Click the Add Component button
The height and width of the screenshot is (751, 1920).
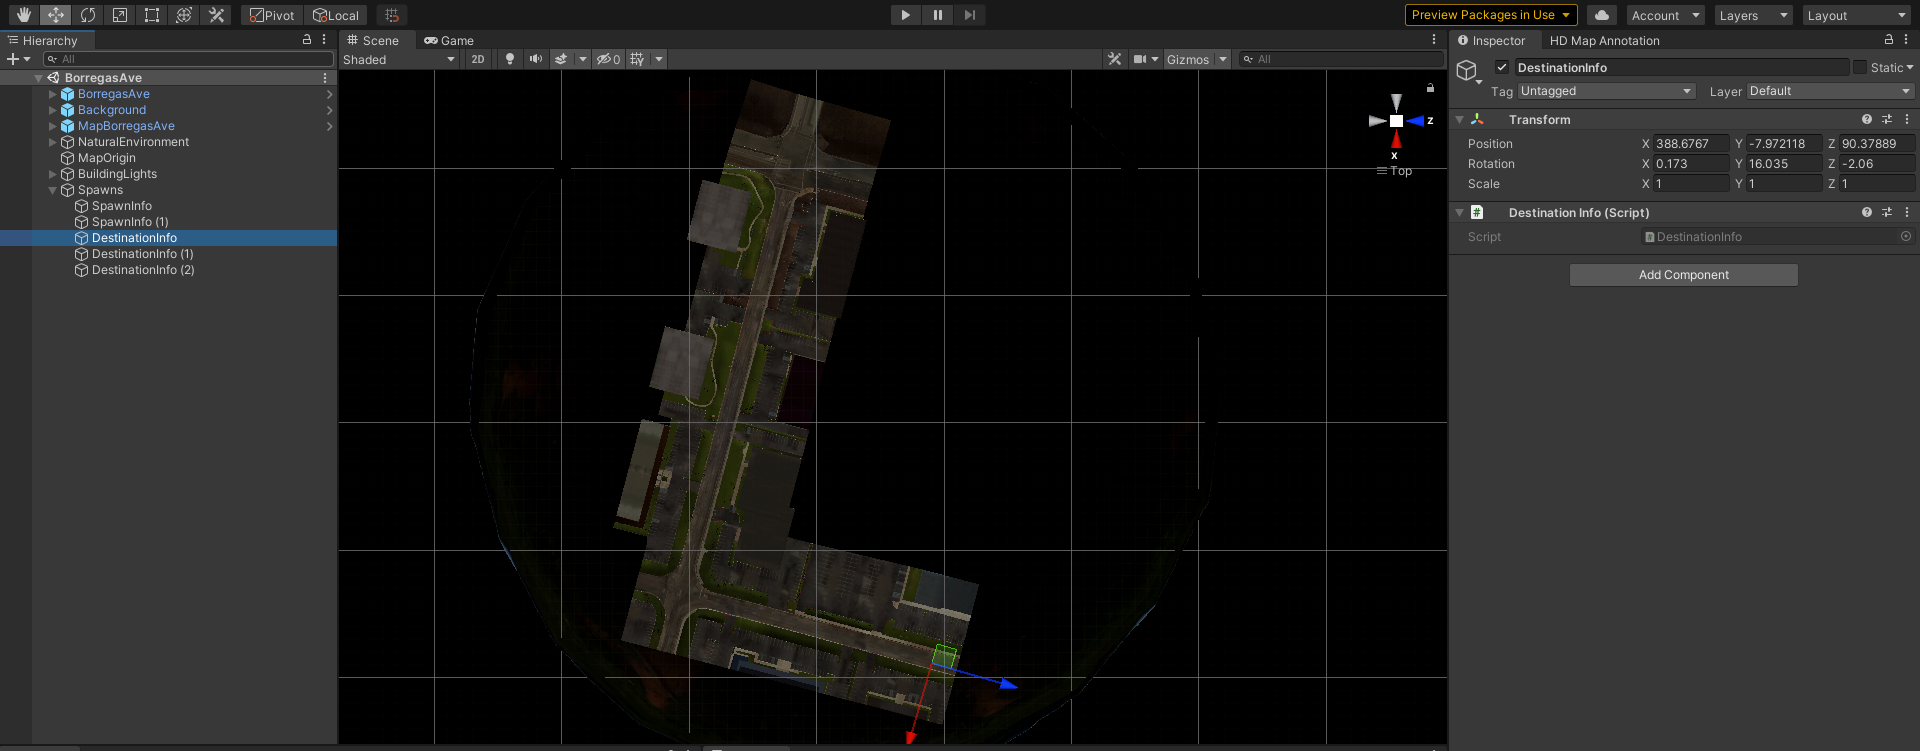(x=1684, y=275)
